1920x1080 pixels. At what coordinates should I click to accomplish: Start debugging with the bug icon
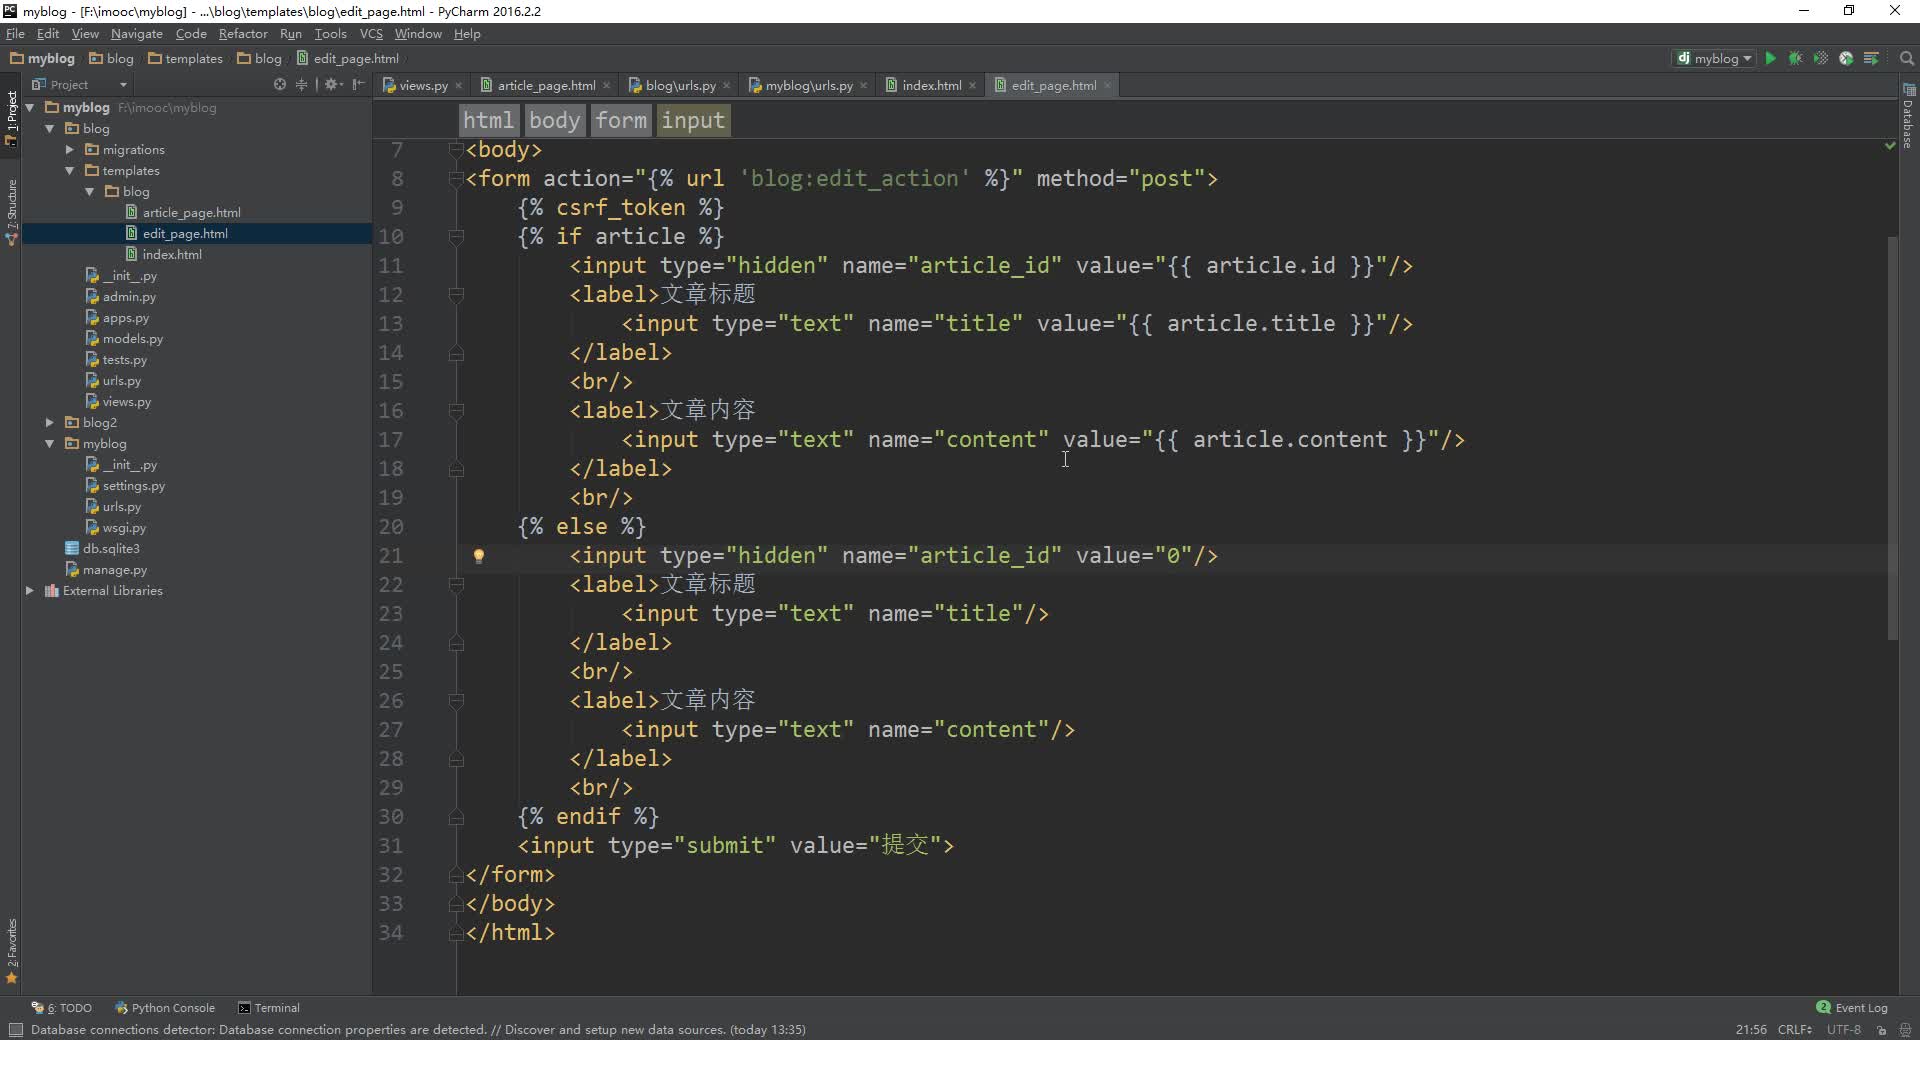tap(1795, 58)
